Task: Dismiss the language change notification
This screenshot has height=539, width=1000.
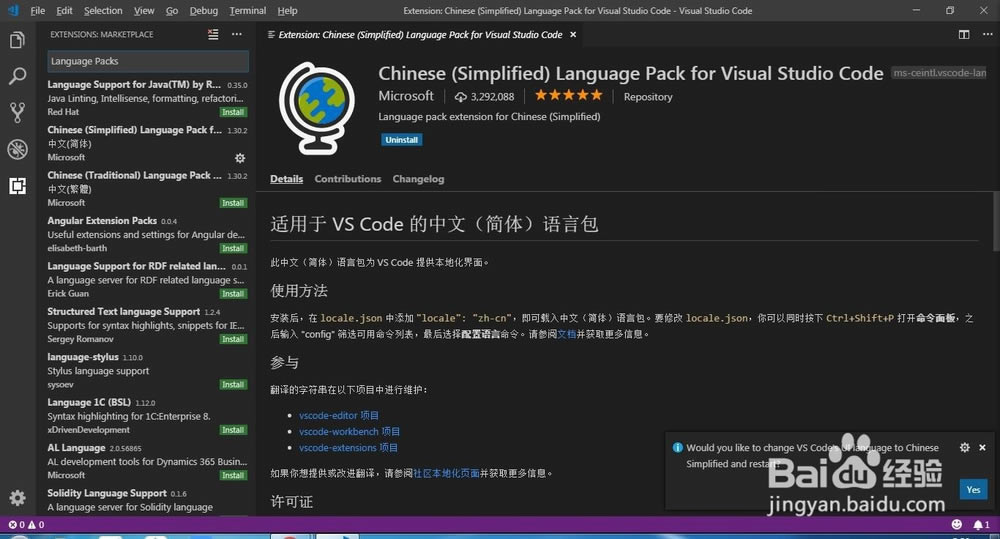Action: [982, 448]
